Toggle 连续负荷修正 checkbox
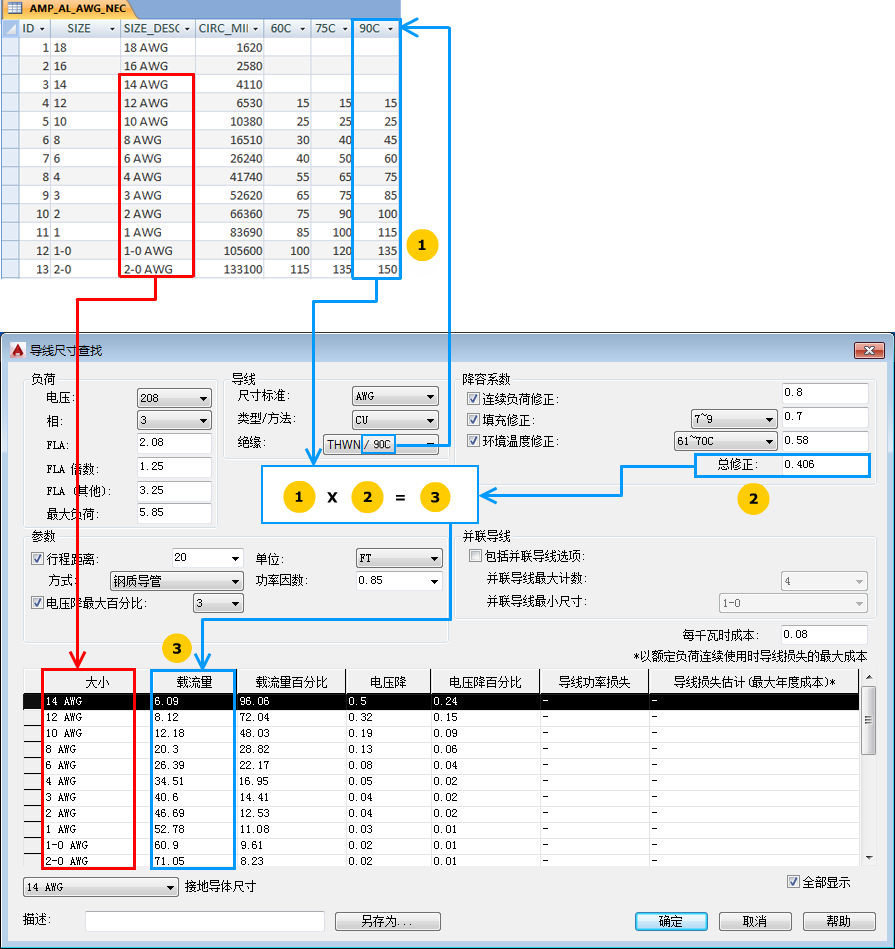The height and width of the screenshot is (949, 895). point(473,399)
